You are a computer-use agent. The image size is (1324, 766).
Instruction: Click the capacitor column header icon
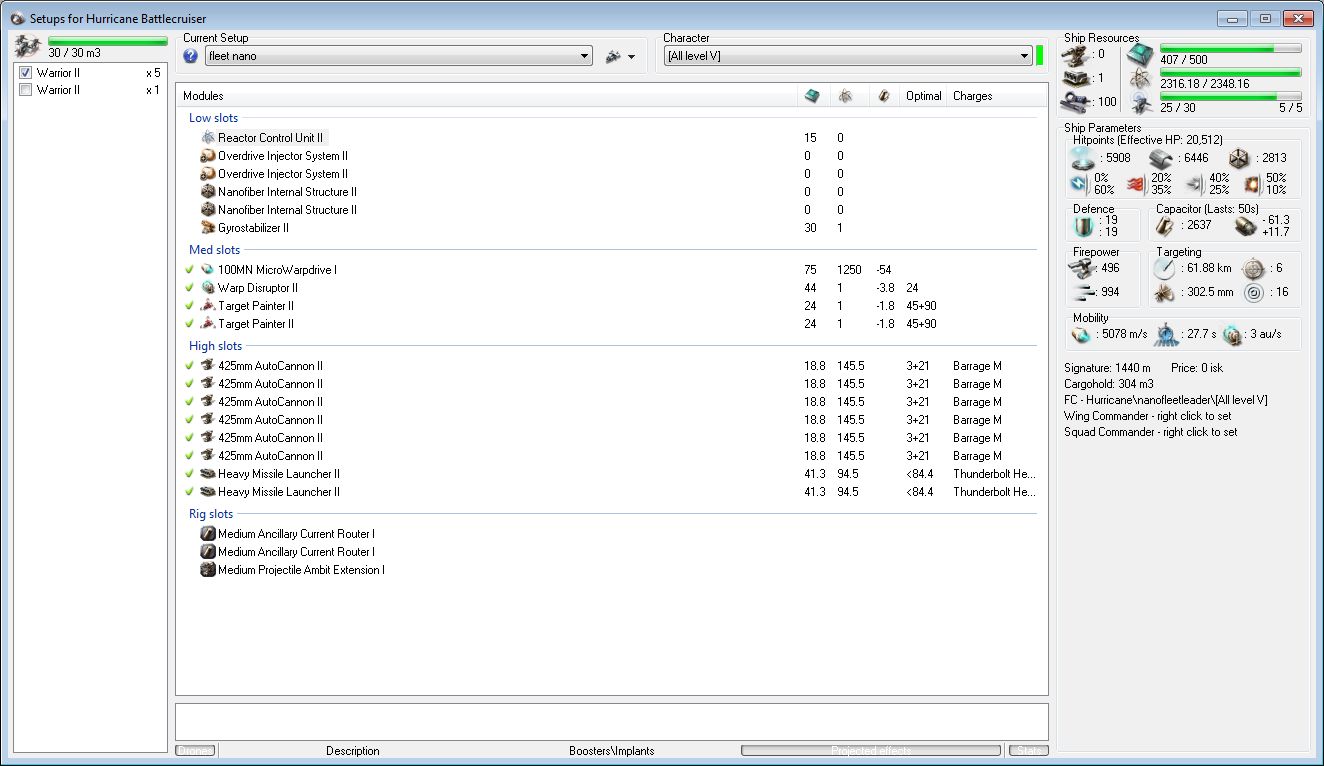pos(883,96)
